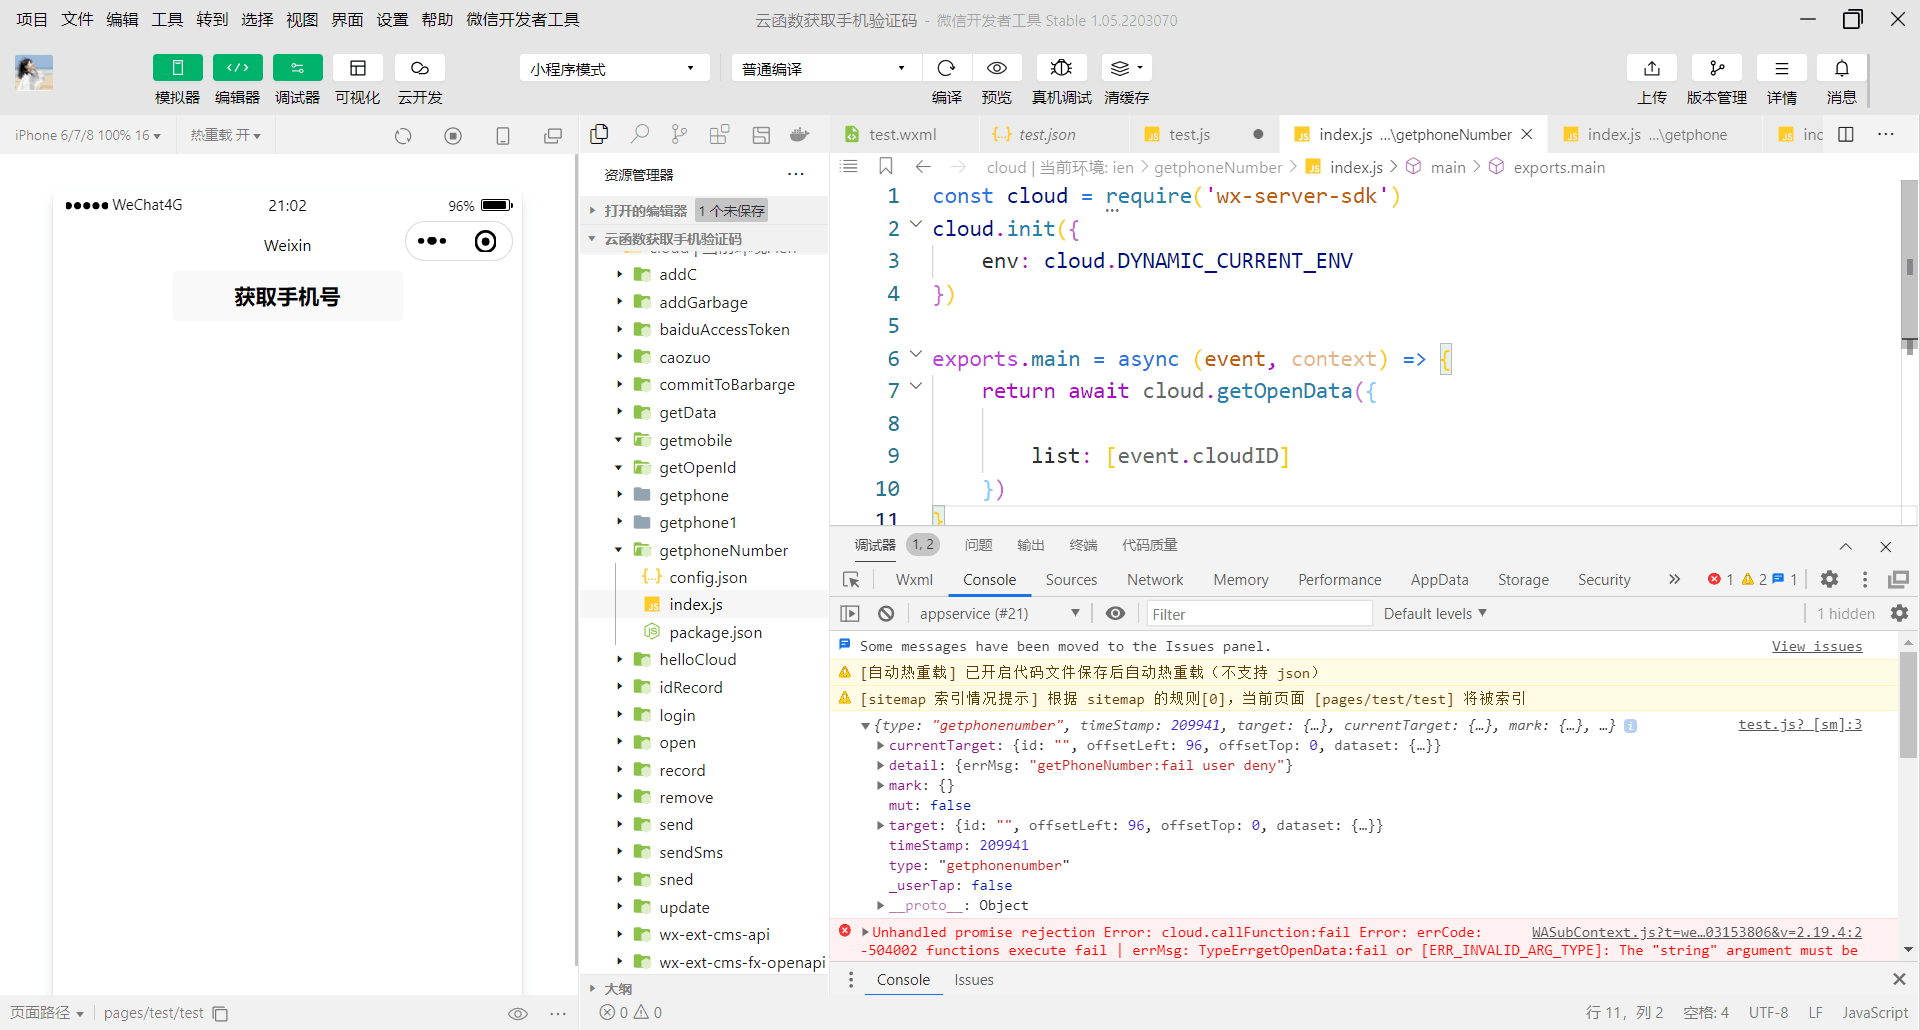Clear the console output
This screenshot has height=1030, width=1920.
pos(886,613)
